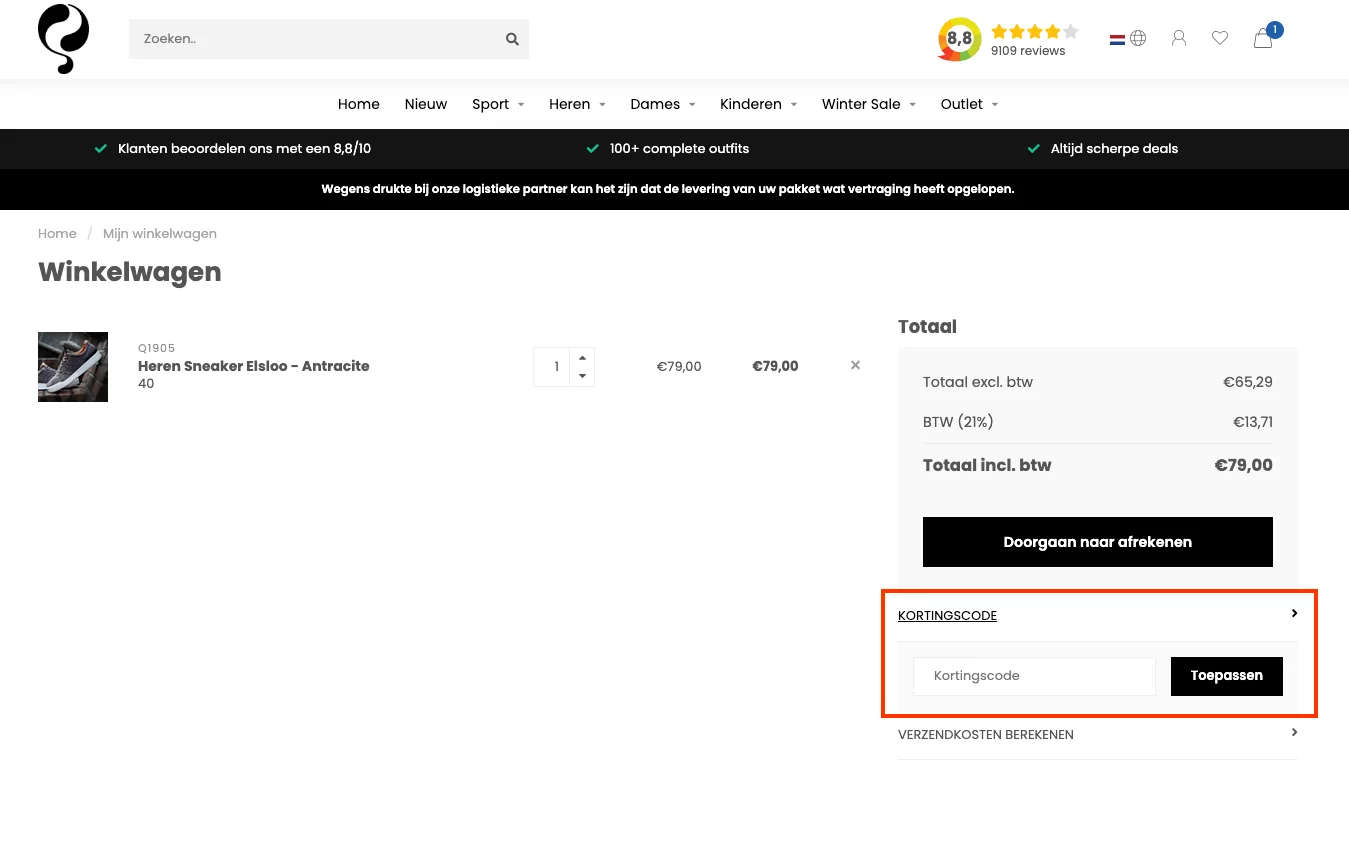Click the Kortingscode input field
This screenshot has width=1349, height=844.
coord(1033,676)
